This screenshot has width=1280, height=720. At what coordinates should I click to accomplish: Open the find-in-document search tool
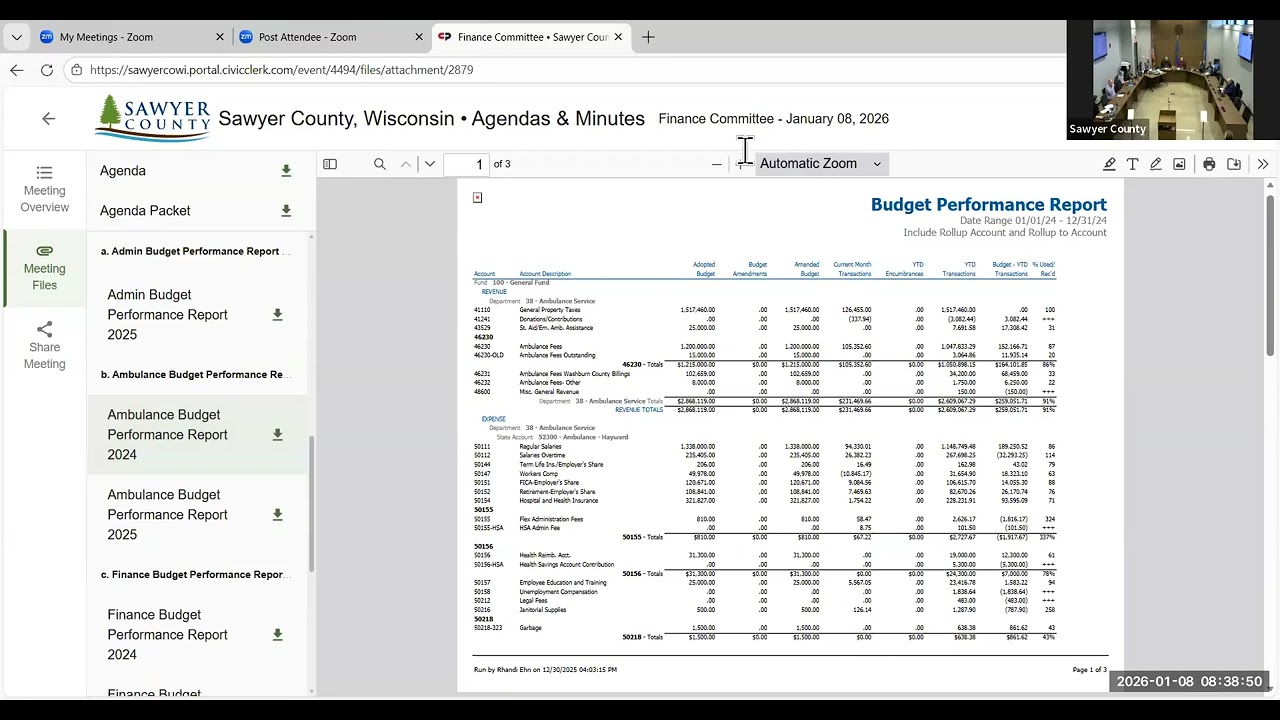coord(380,164)
